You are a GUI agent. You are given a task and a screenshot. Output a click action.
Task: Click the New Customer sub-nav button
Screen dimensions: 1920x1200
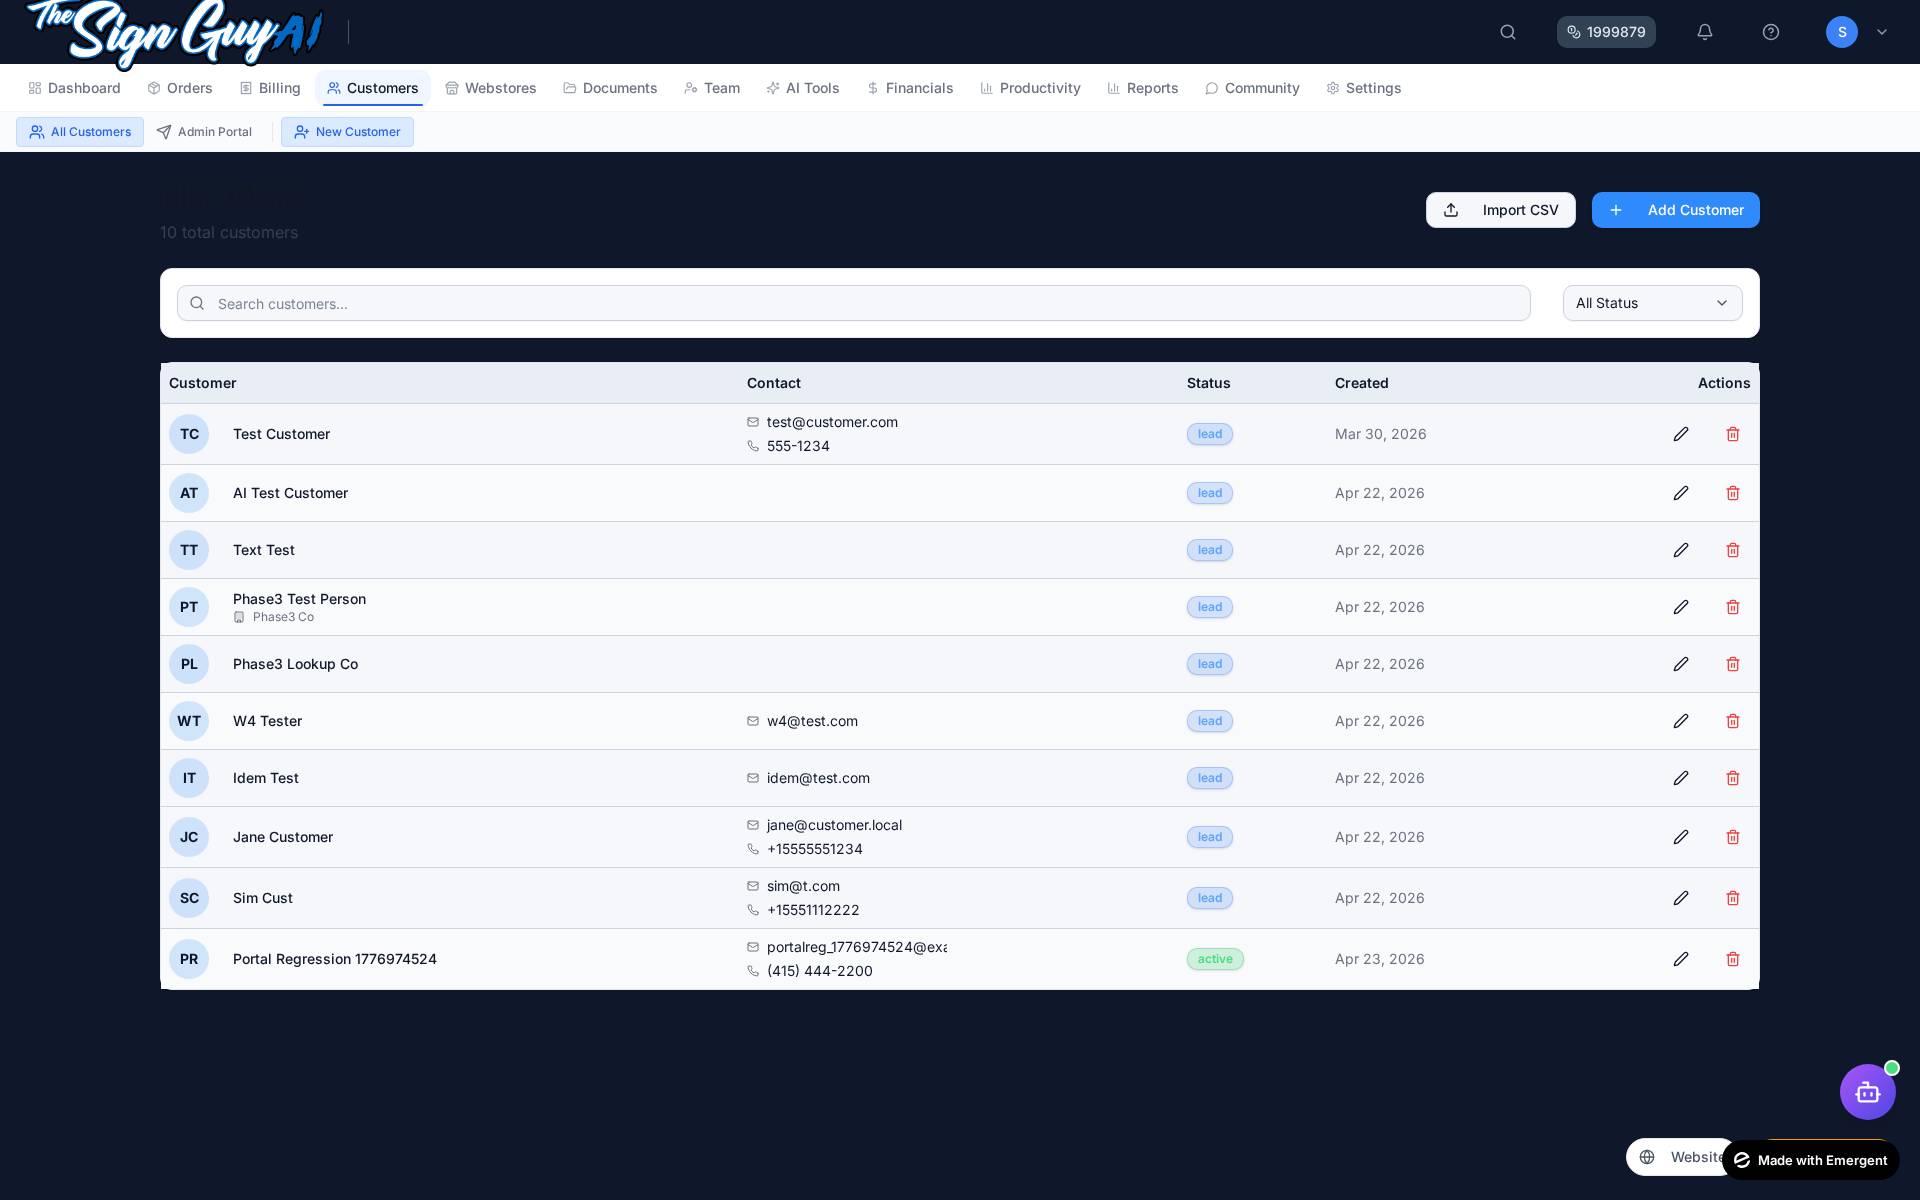click(347, 132)
